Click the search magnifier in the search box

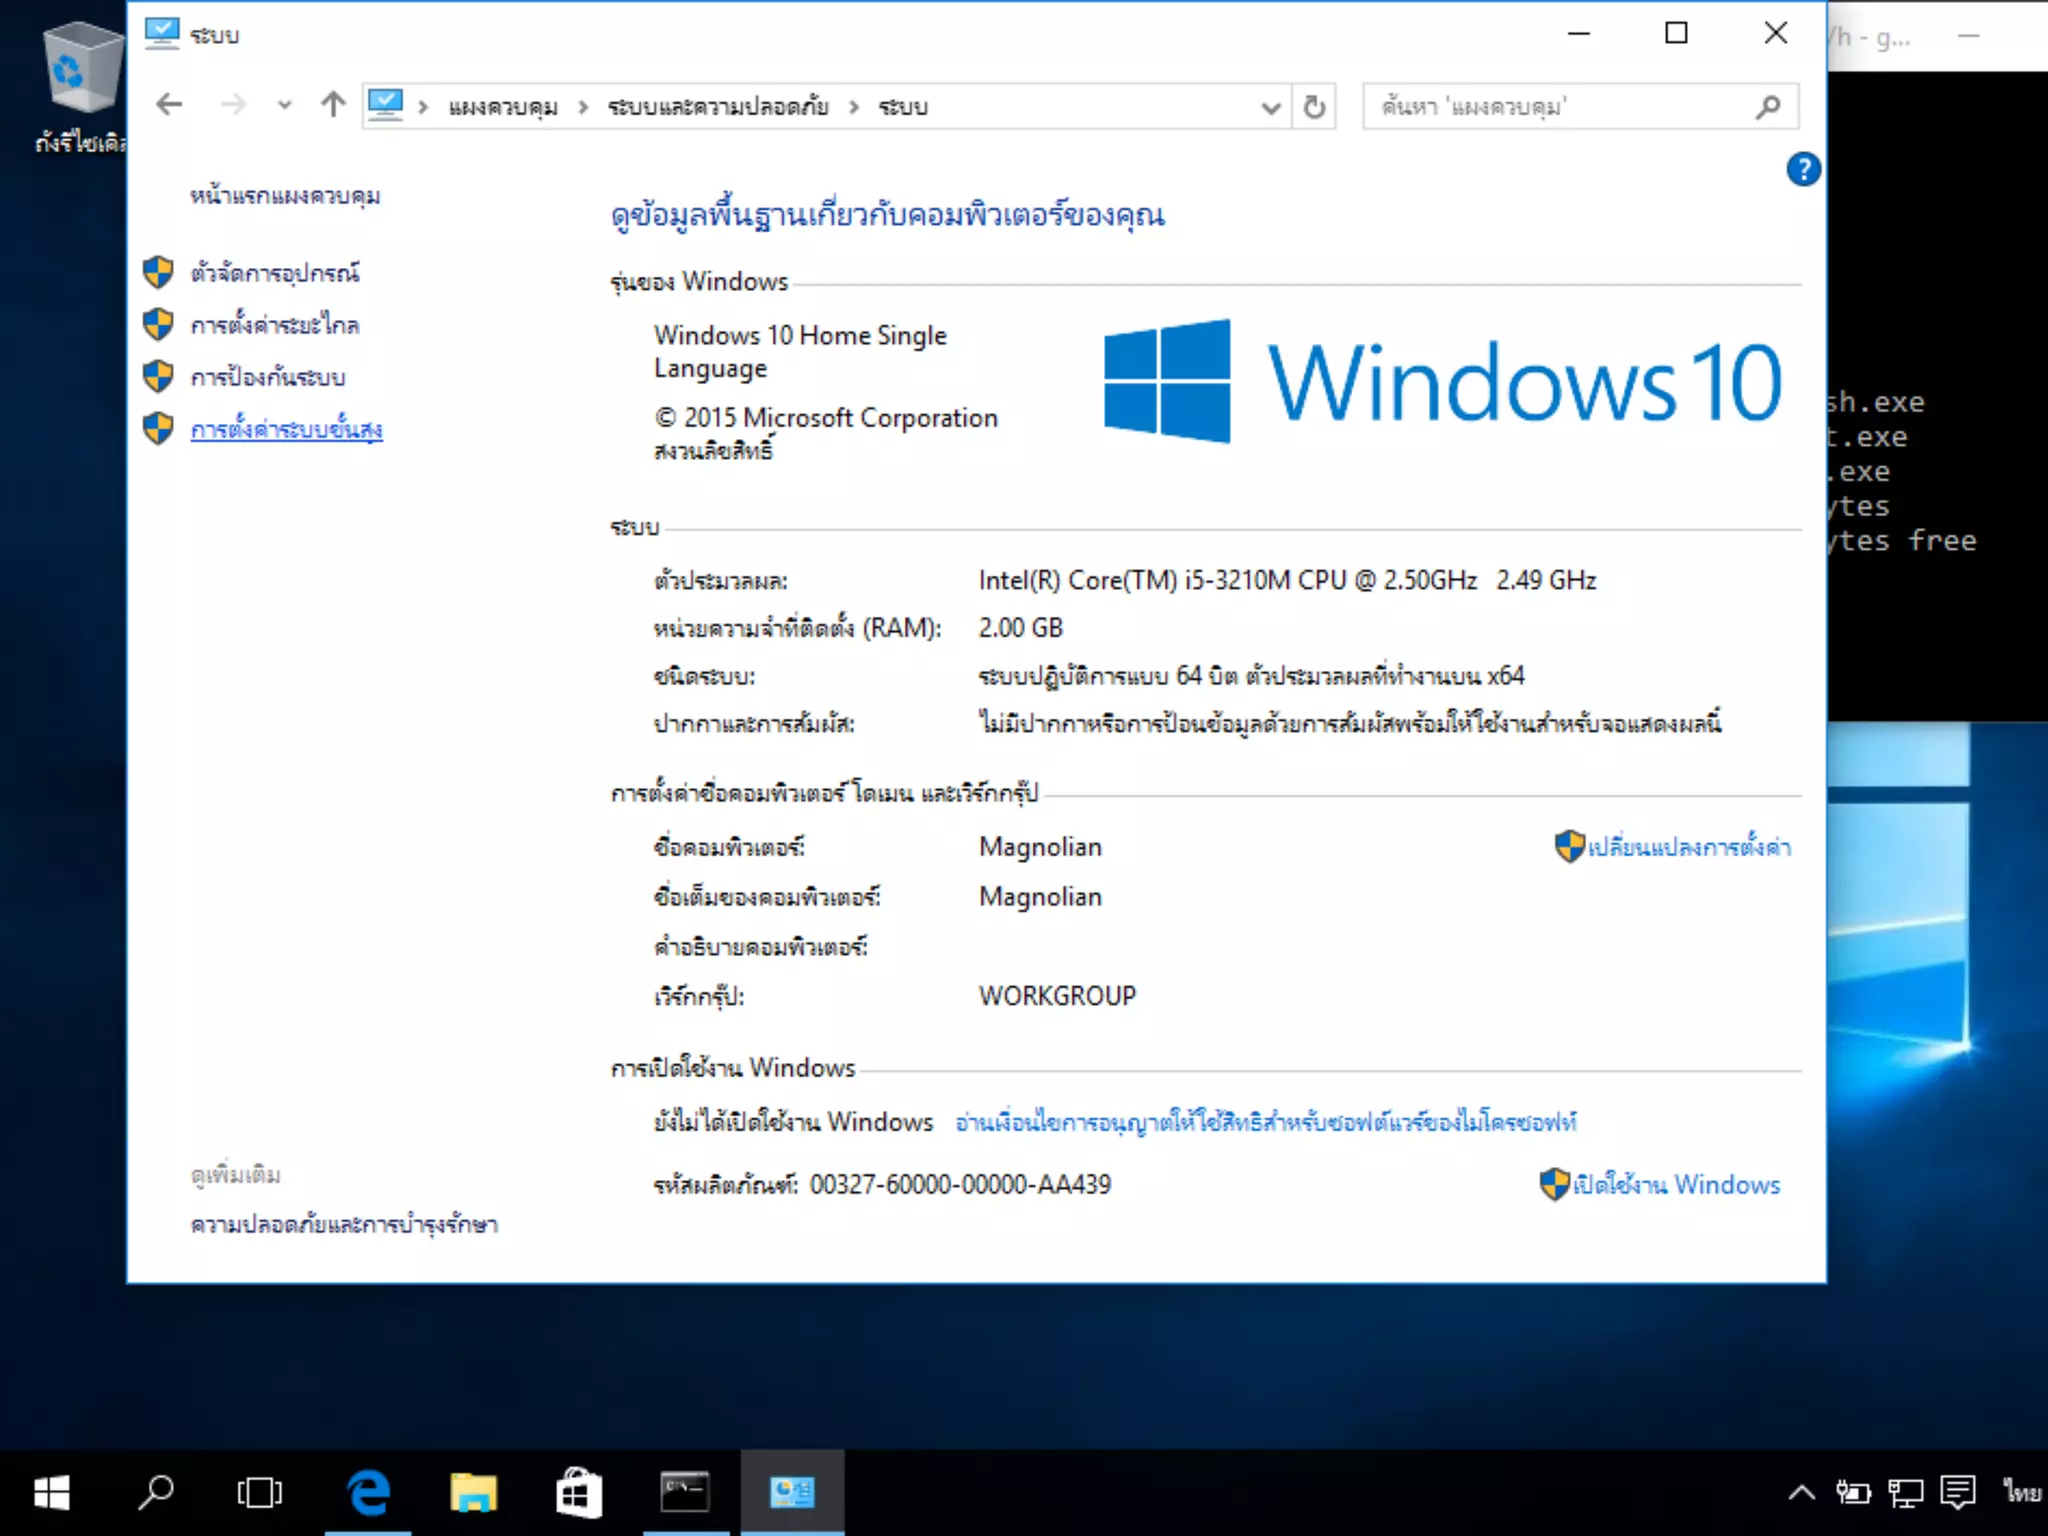1768,107
